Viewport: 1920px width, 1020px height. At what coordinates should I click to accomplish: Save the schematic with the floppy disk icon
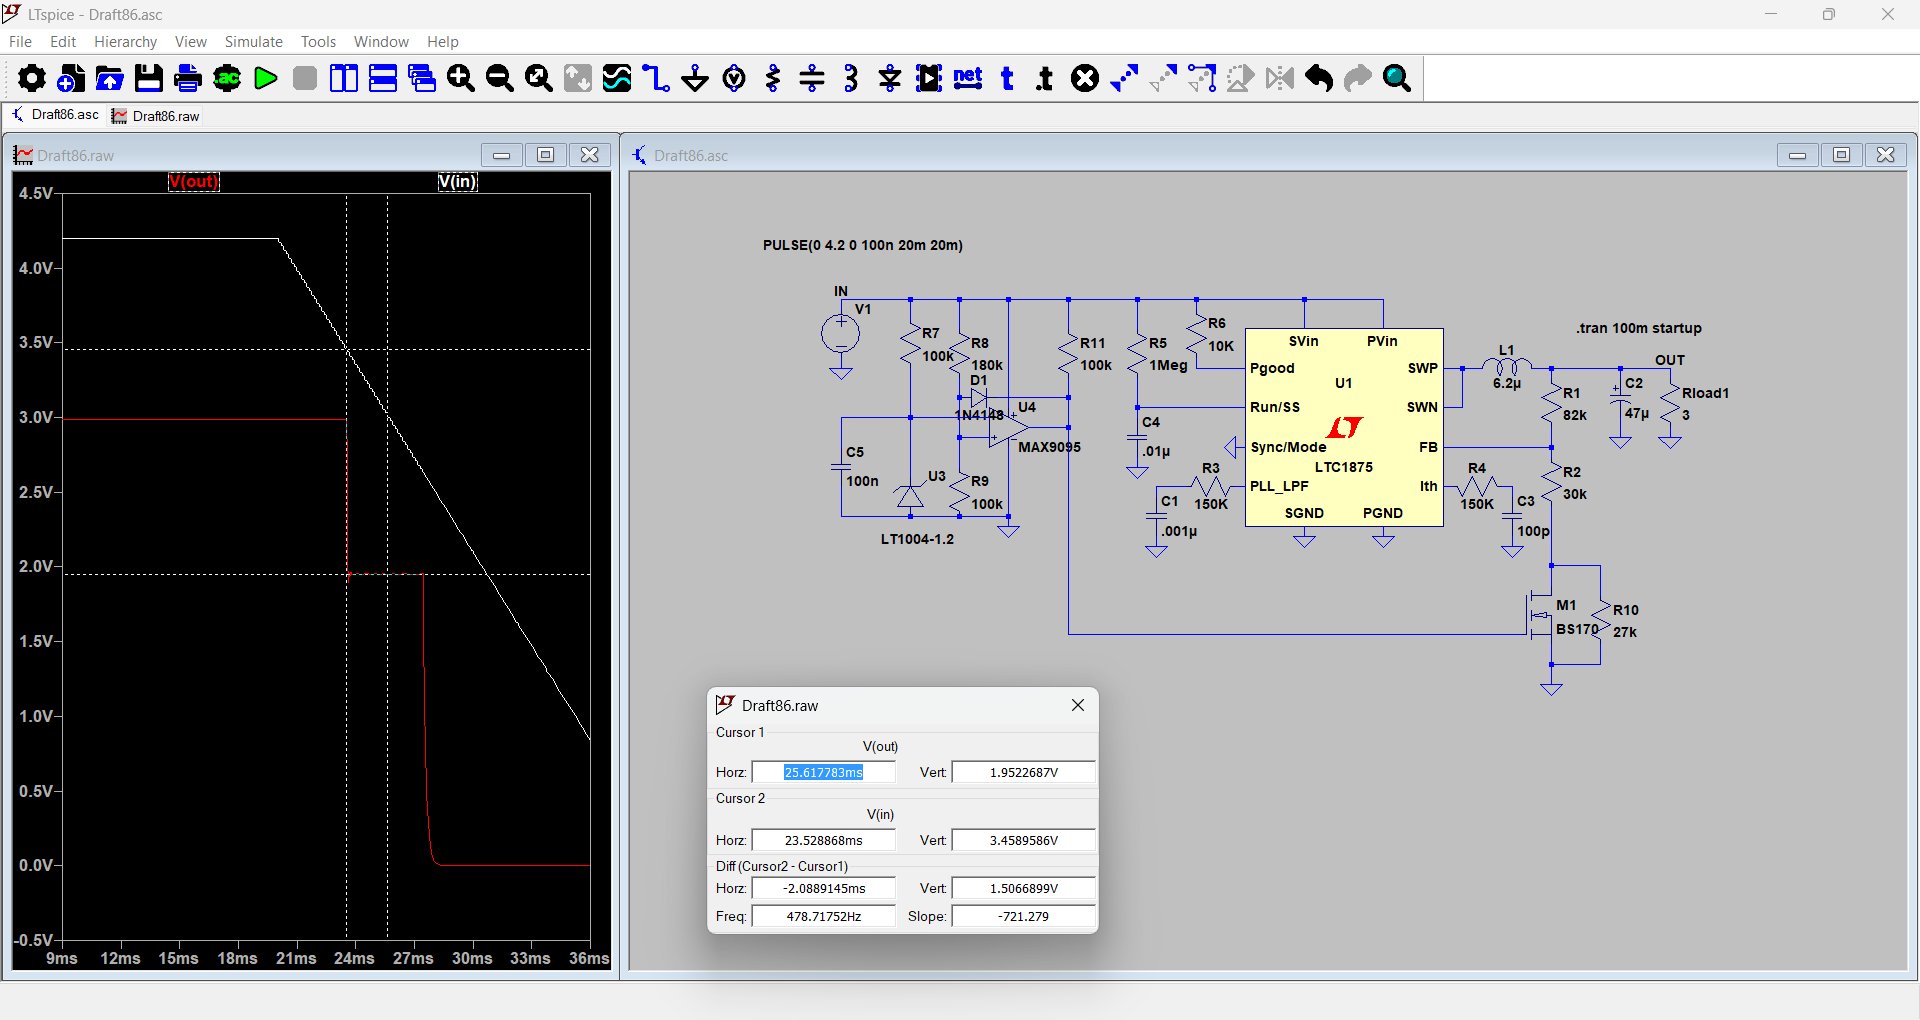coord(149,78)
